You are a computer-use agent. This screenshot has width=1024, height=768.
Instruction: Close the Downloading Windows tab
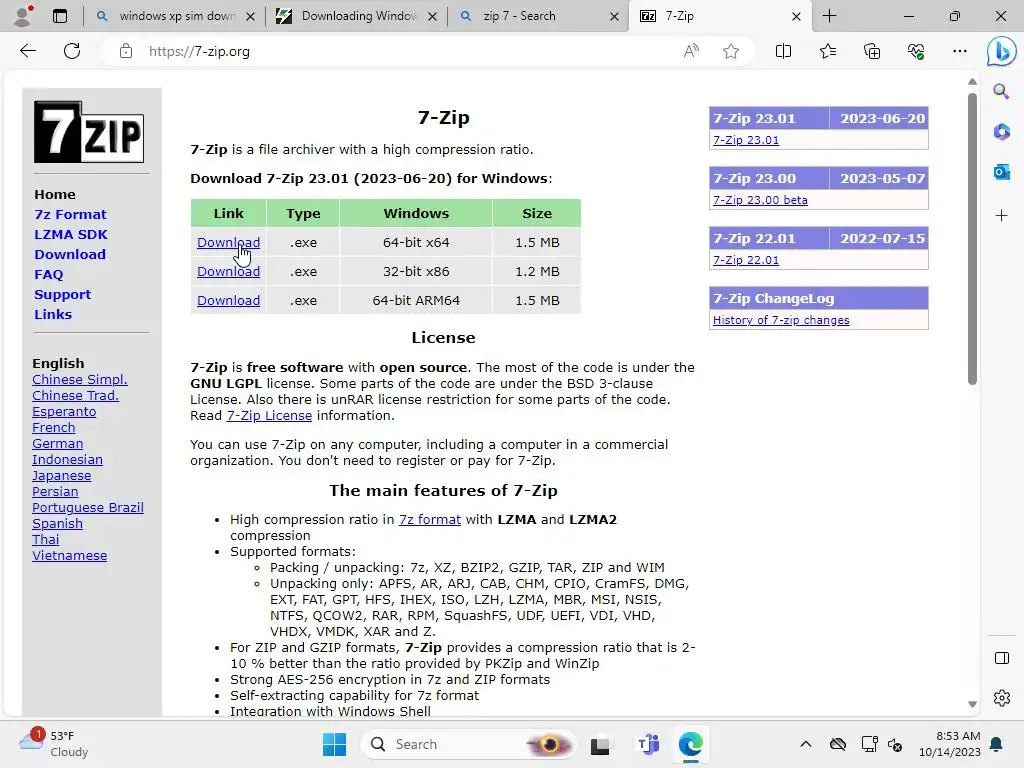tap(432, 16)
